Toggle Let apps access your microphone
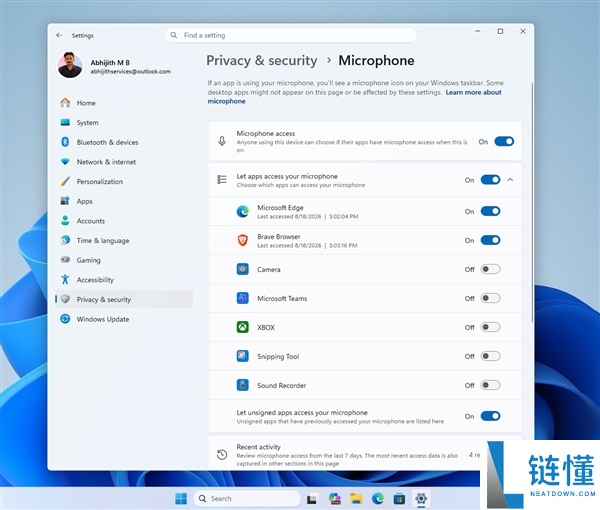 [x=490, y=180]
